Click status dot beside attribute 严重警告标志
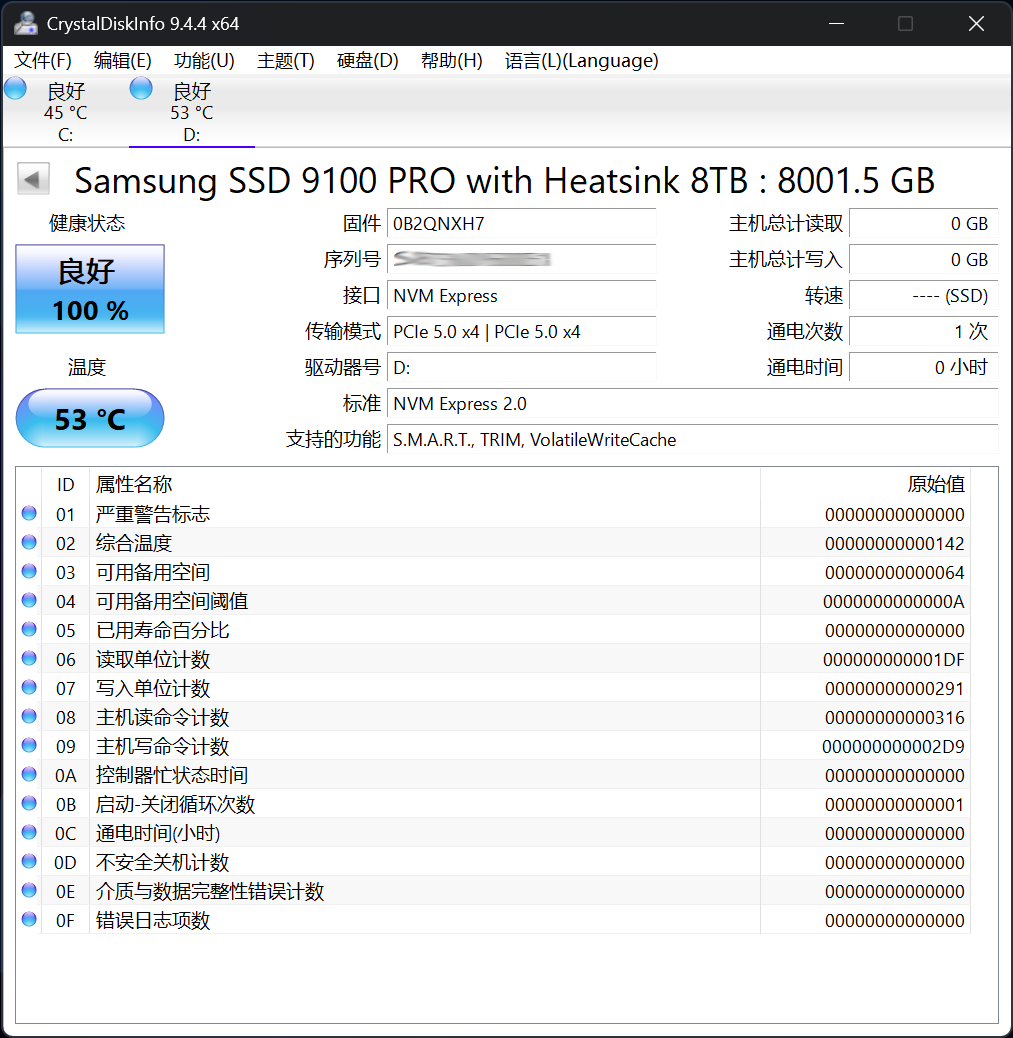The width and height of the screenshot is (1013, 1038). (x=28, y=513)
